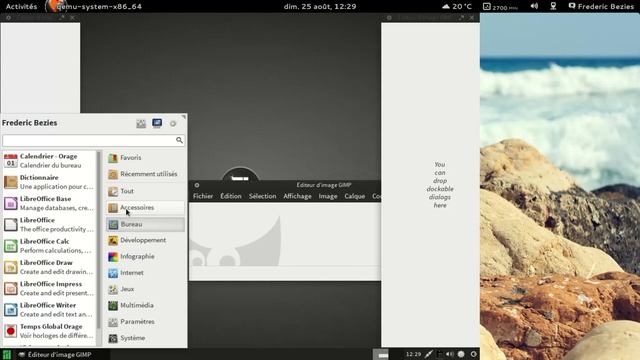
Task: Open the Image menu in GIMP
Action: (328, 196)
